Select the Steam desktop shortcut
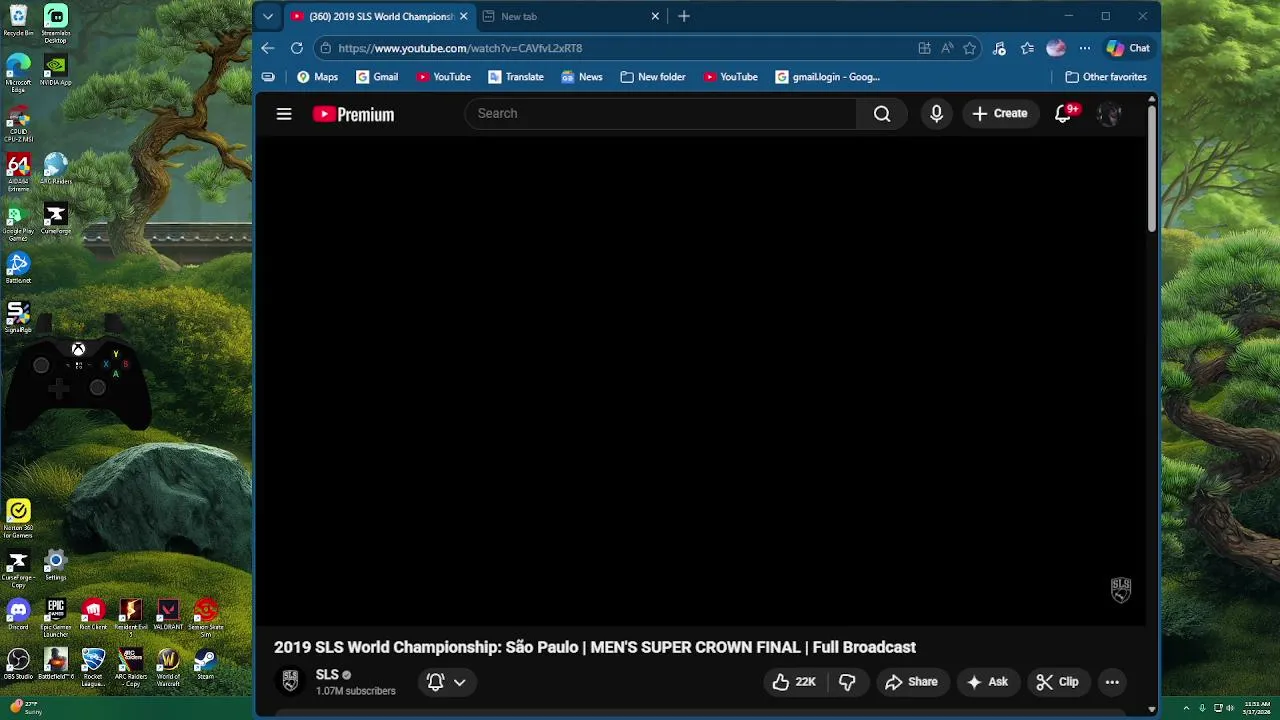The image size is (1280, 720). click(205, 664)
